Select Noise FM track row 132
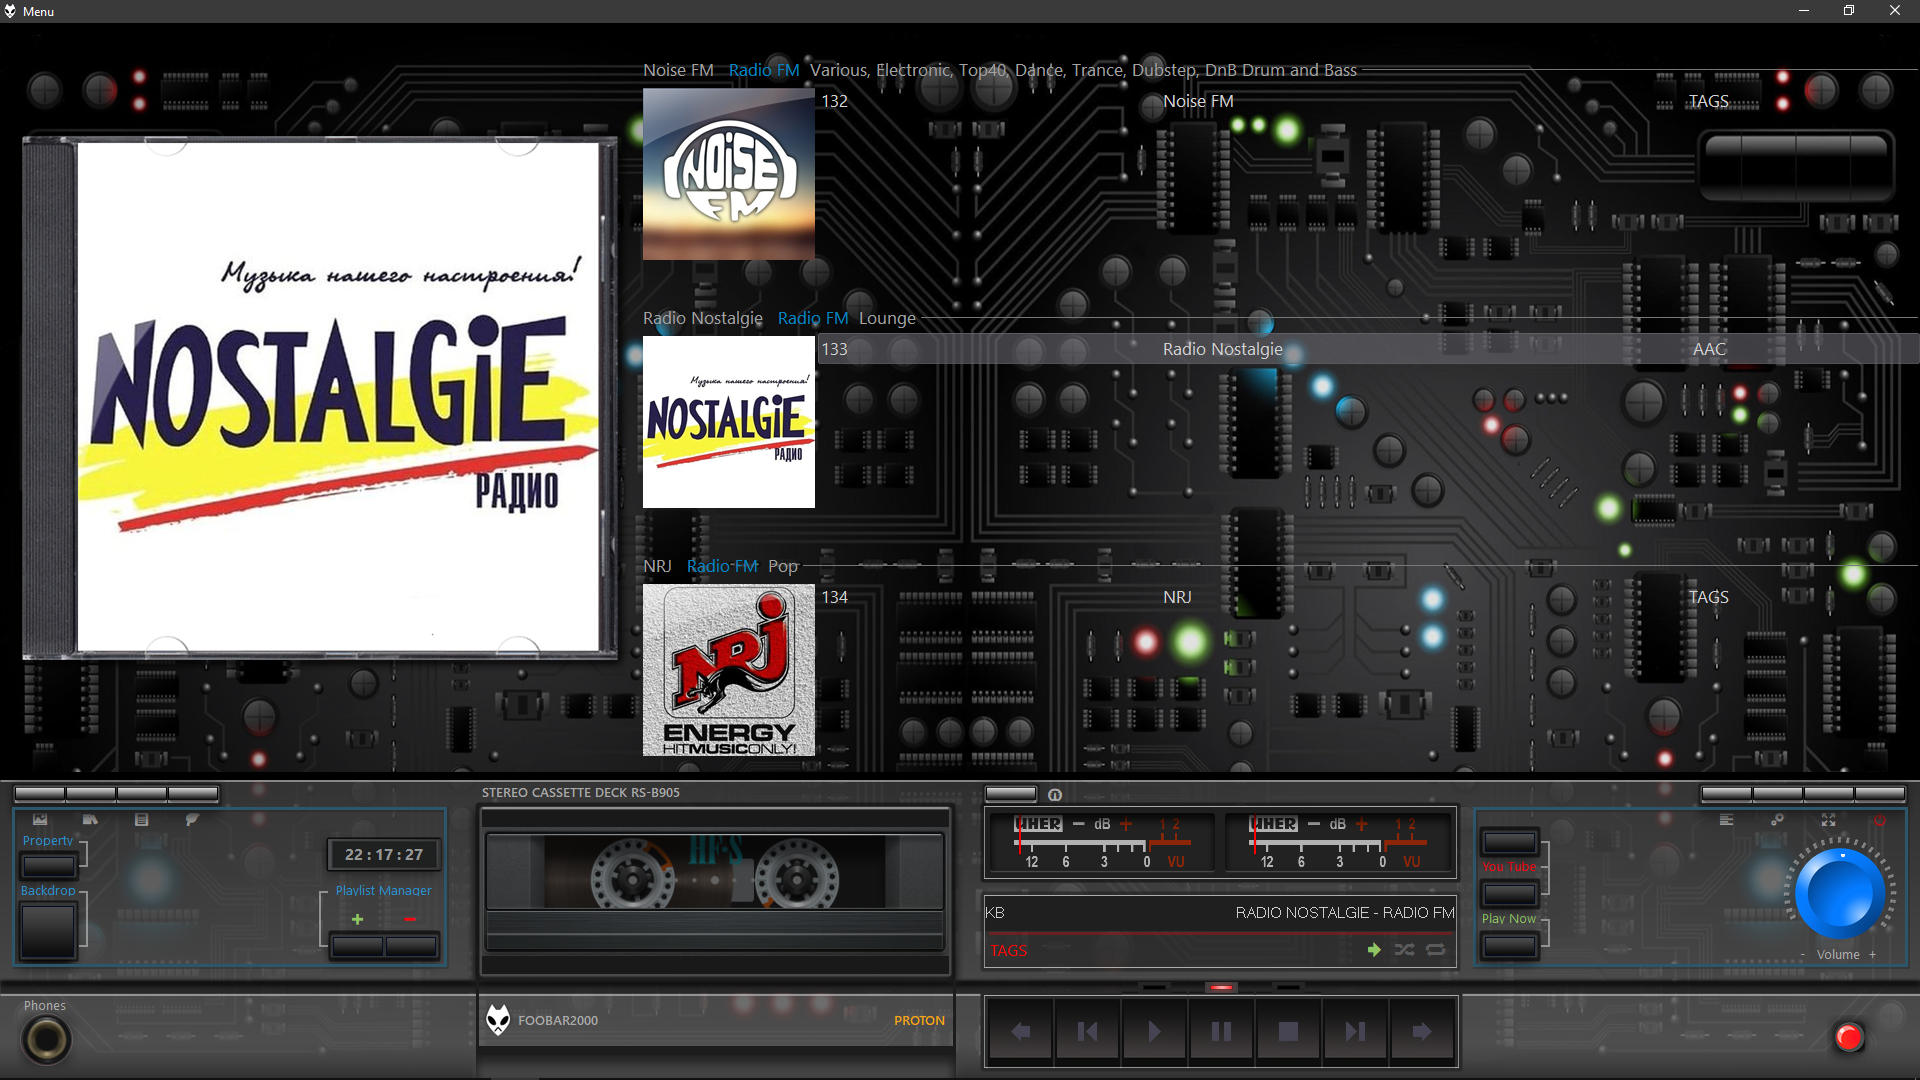 1198,101
